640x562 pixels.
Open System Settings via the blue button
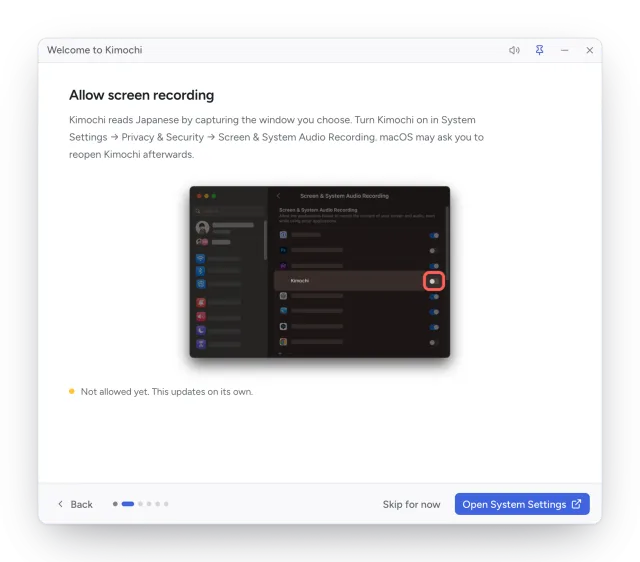click(522, 504)
